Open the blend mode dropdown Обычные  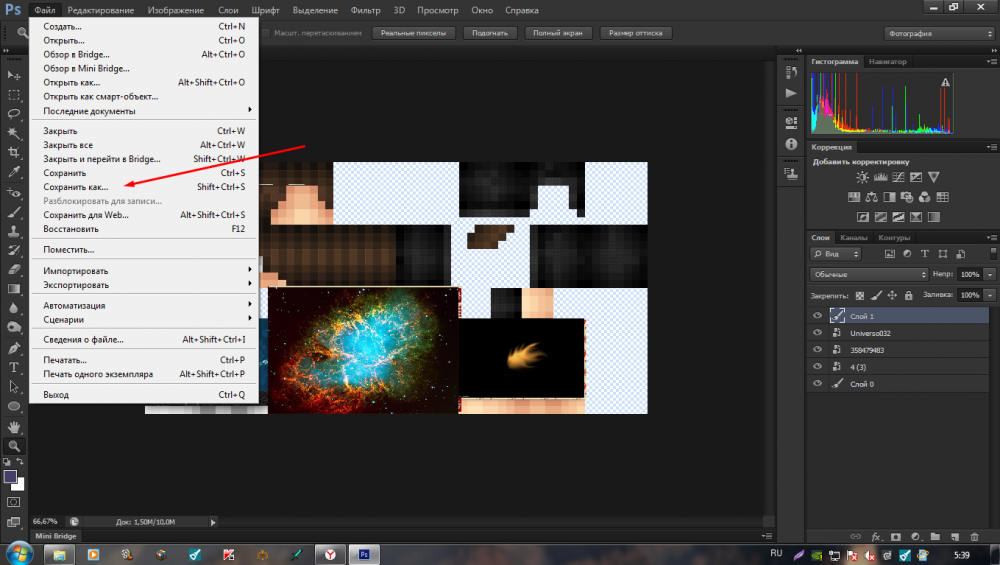click(x=868, y=274)
